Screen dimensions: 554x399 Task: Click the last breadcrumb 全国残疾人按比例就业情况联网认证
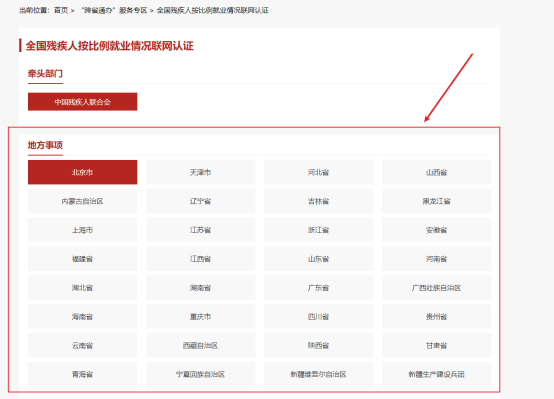click(213, 10)
